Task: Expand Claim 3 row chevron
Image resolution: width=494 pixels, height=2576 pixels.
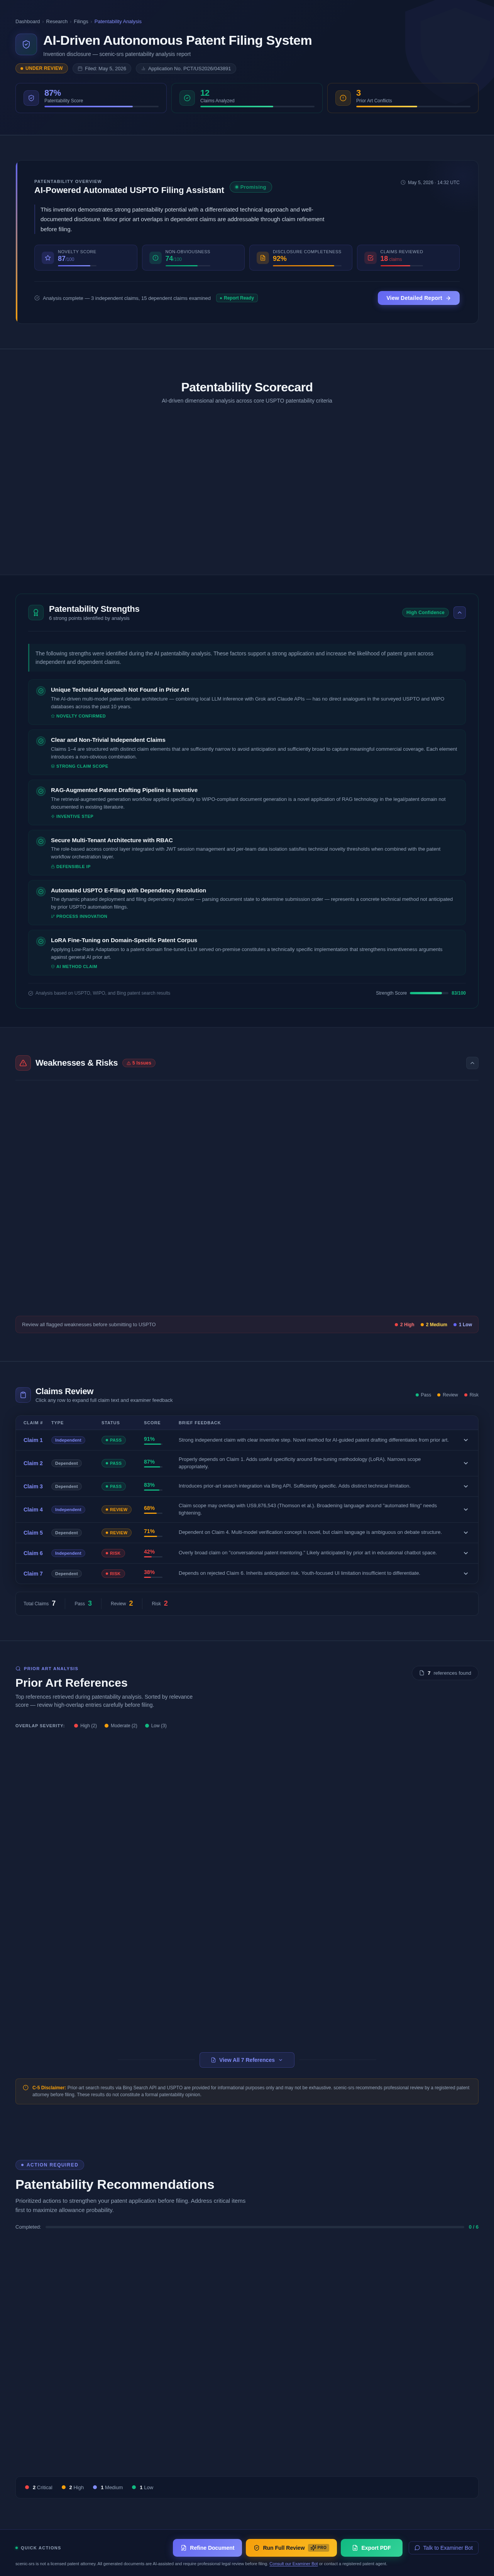Action: click(x=465, y=1486)
